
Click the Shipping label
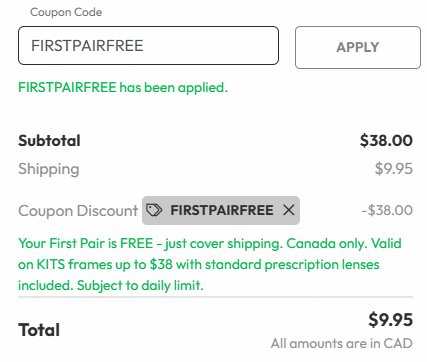point(49,169)
